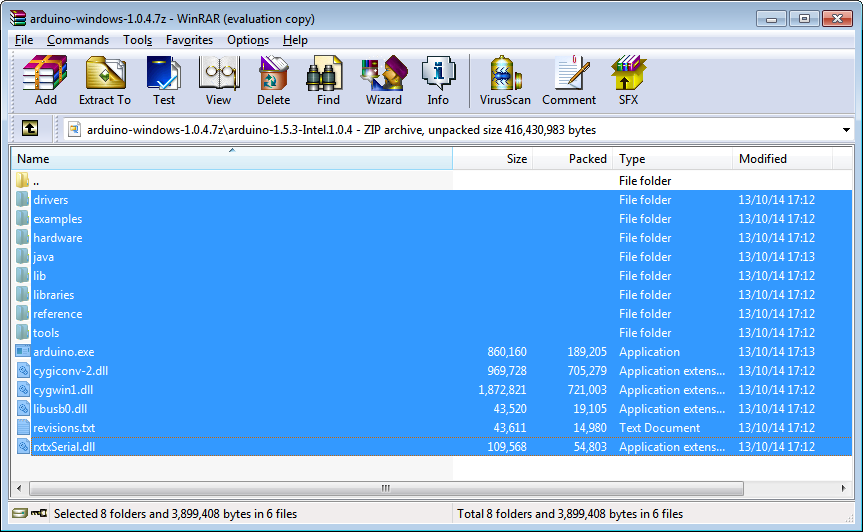Go up one folder using arrow icon

30,129
